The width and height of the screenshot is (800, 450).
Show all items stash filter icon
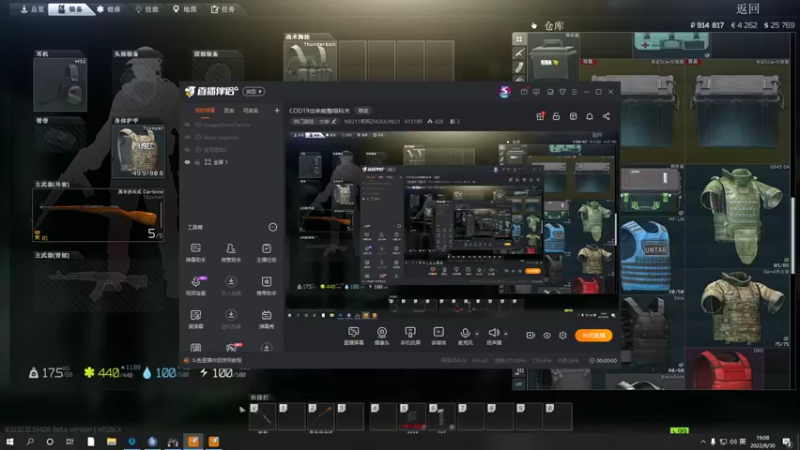pyautogui.click(x=519, y=39)
